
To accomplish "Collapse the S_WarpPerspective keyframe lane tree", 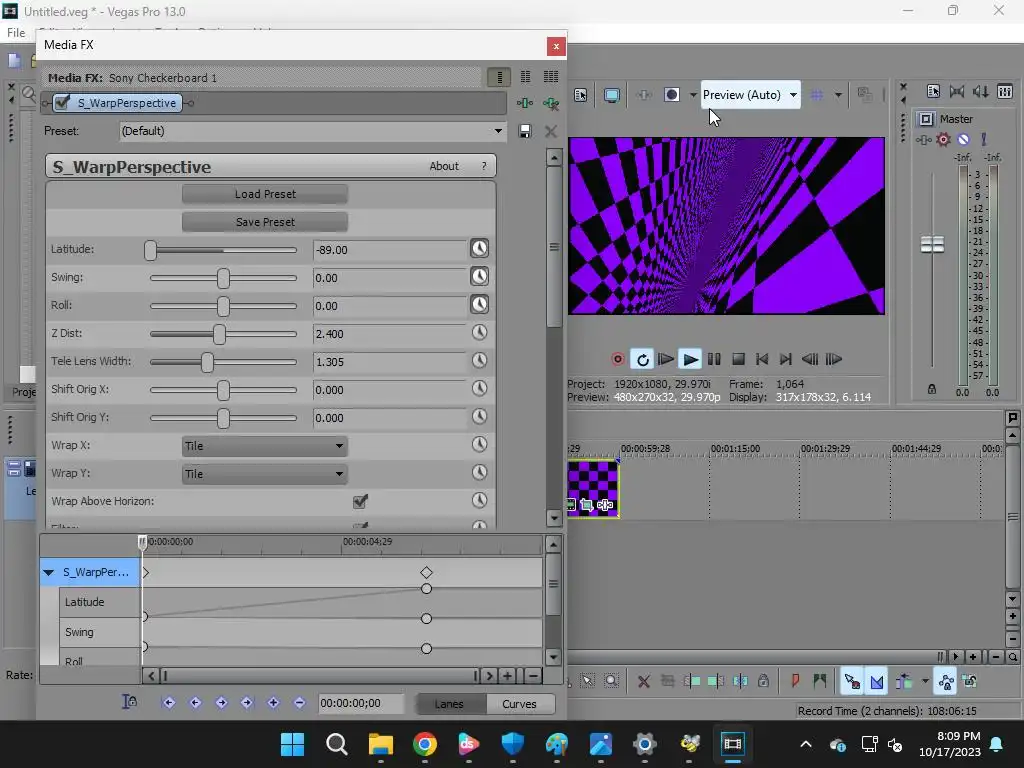I will coord(48,572).
